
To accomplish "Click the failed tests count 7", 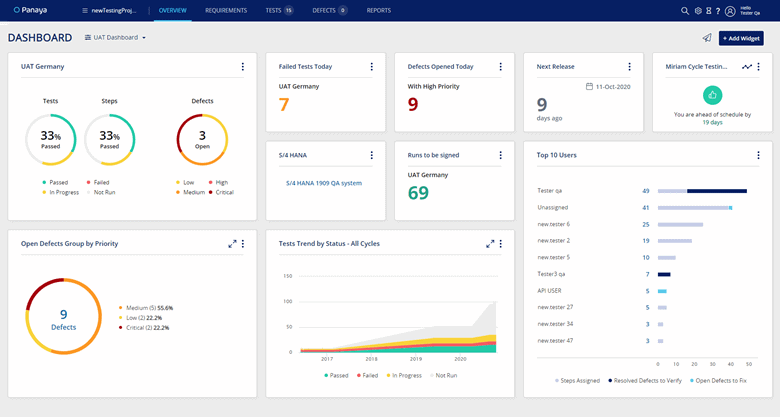I will pos(284,104).
